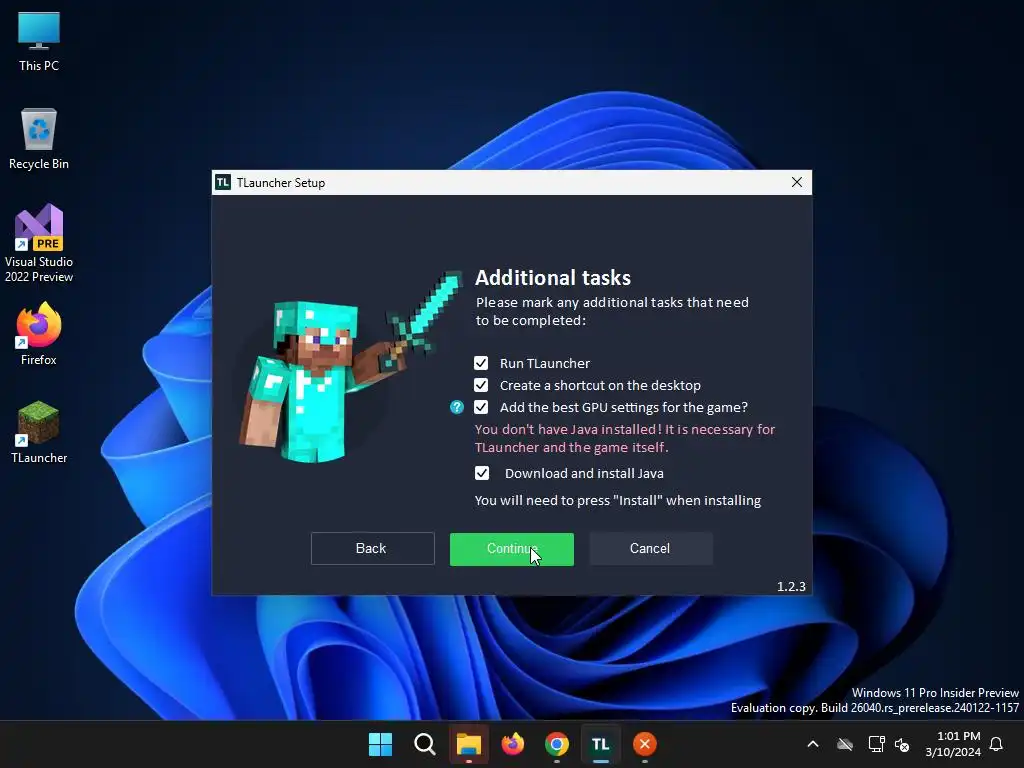Select the Recycle Bin desktop icon
Viewport: 1024px width, 768px height.
coord(39,140)
